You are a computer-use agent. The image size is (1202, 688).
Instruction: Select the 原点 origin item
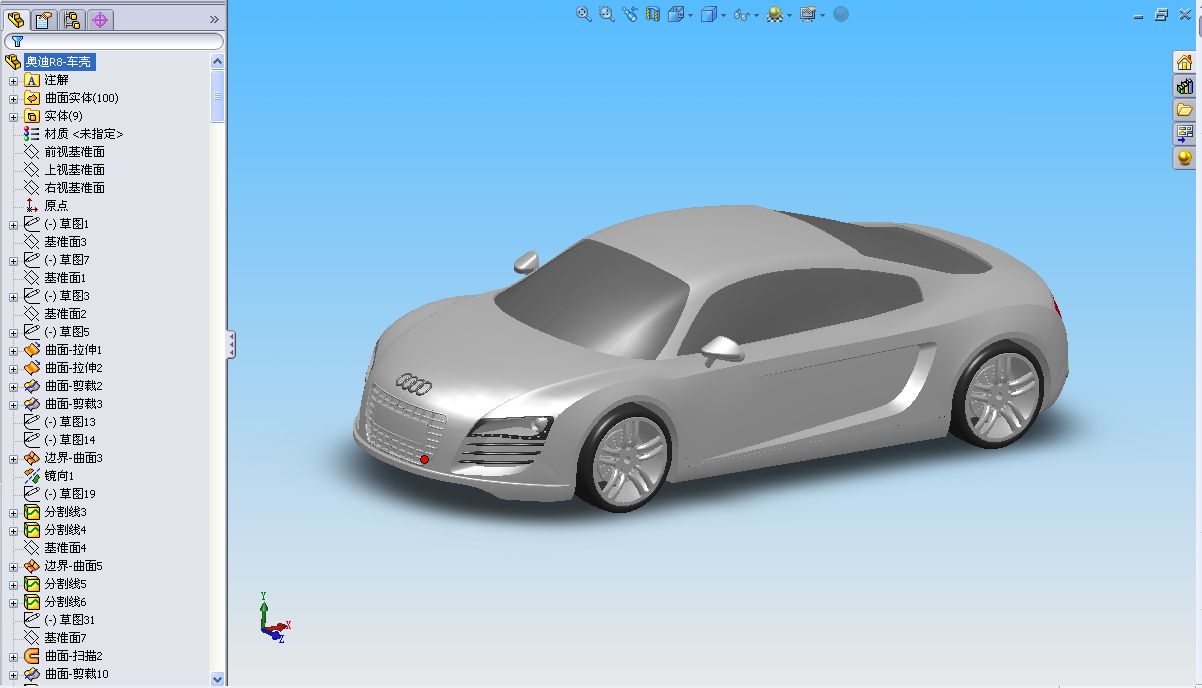coord(56,206)
